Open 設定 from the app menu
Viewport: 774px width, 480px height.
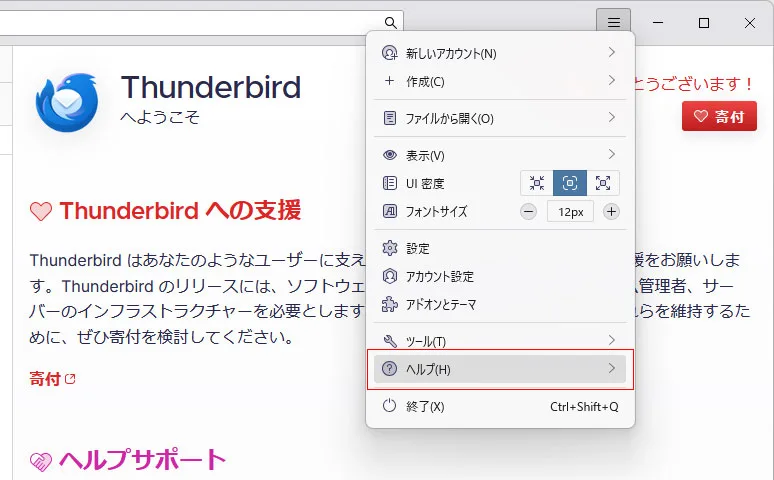[x=500, y=248]
